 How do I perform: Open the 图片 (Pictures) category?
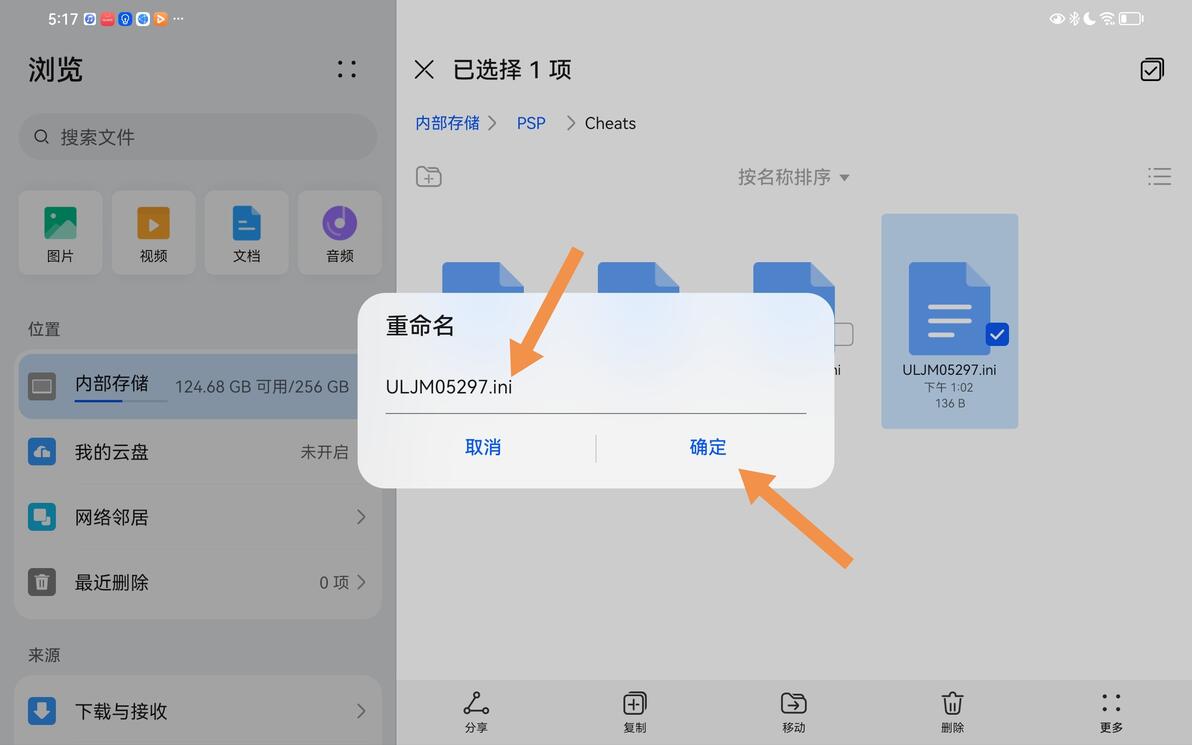coord(60,232)
